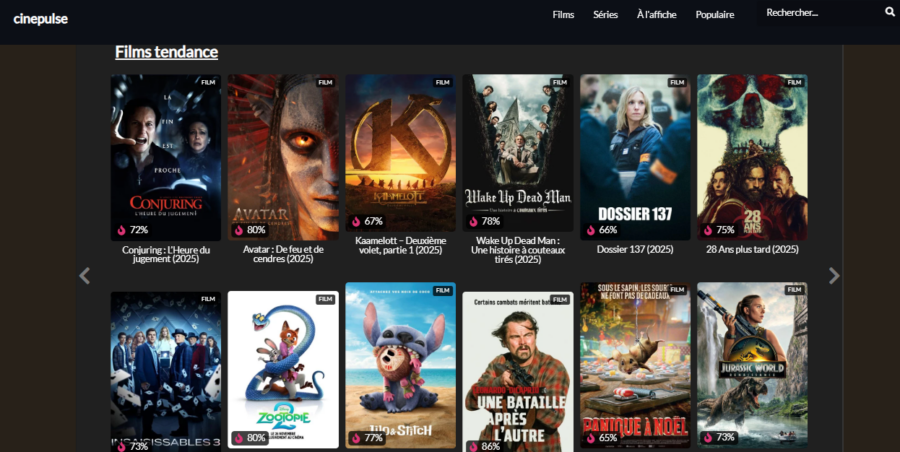Viewport: 900px width, 452px height.
Task: Click the 65% rating on Panique à Noël
Action: [x=608, y=438]
